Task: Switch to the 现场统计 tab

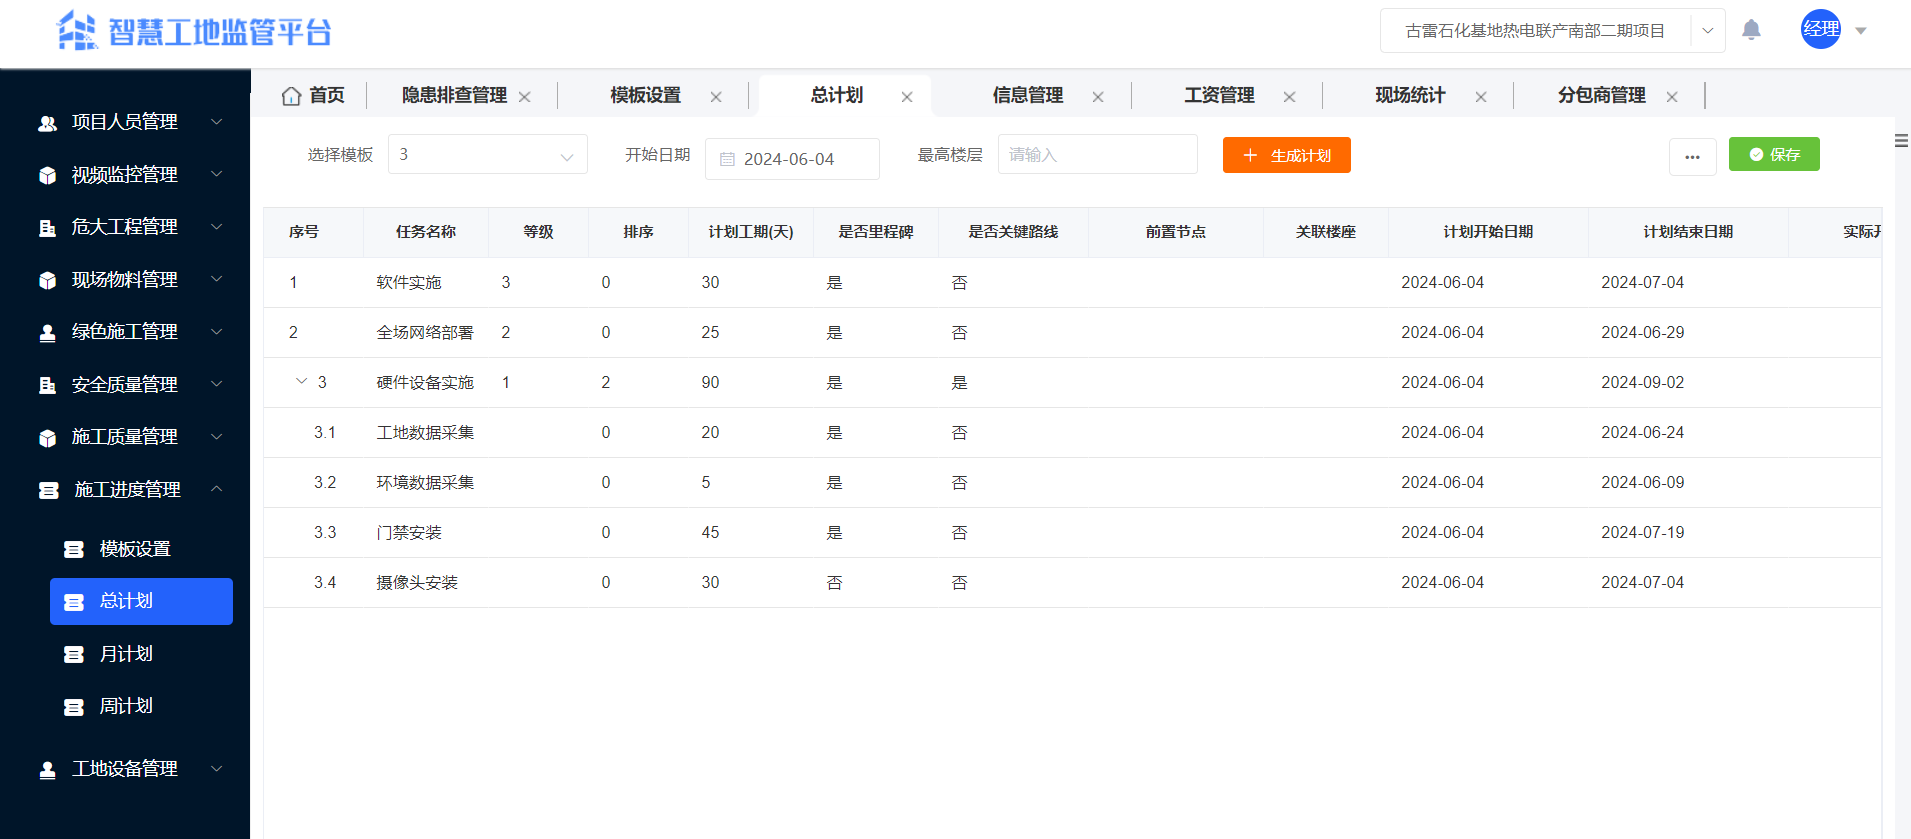Action: (1410, 95)
